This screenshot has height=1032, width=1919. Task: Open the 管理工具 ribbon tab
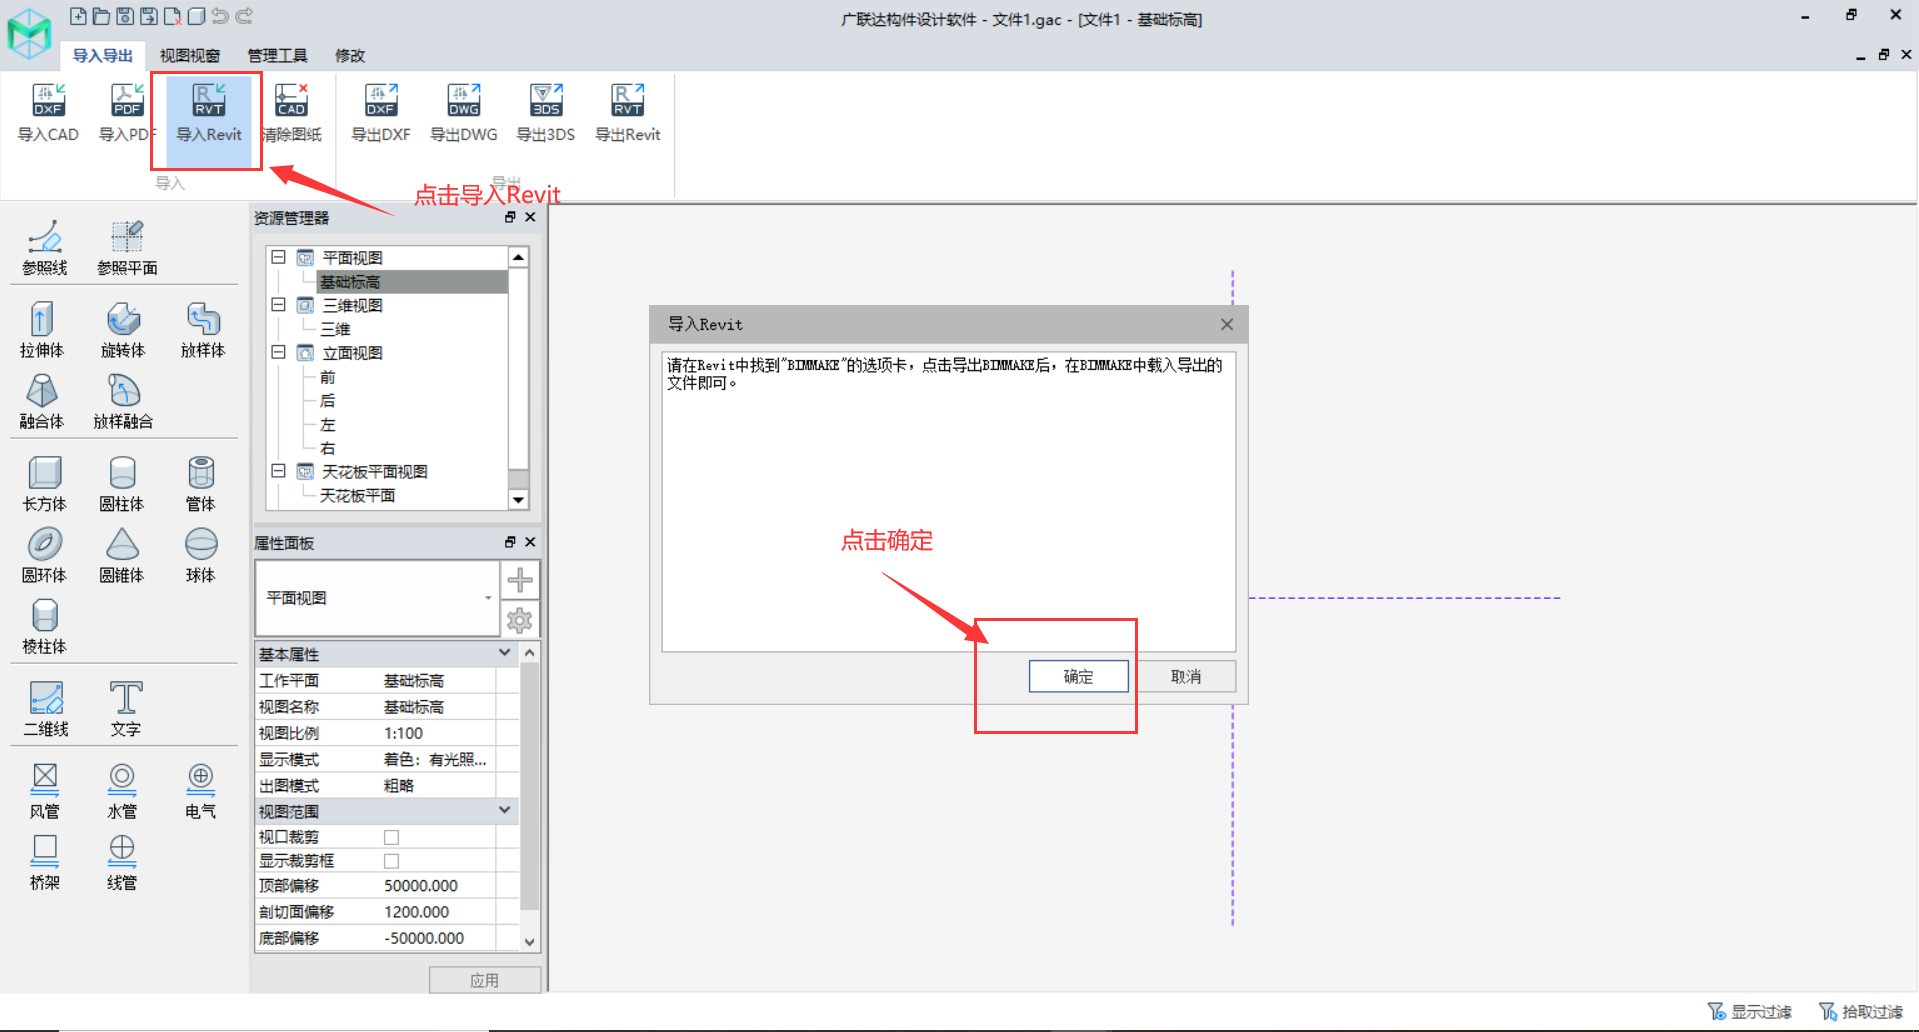(277, 55)
